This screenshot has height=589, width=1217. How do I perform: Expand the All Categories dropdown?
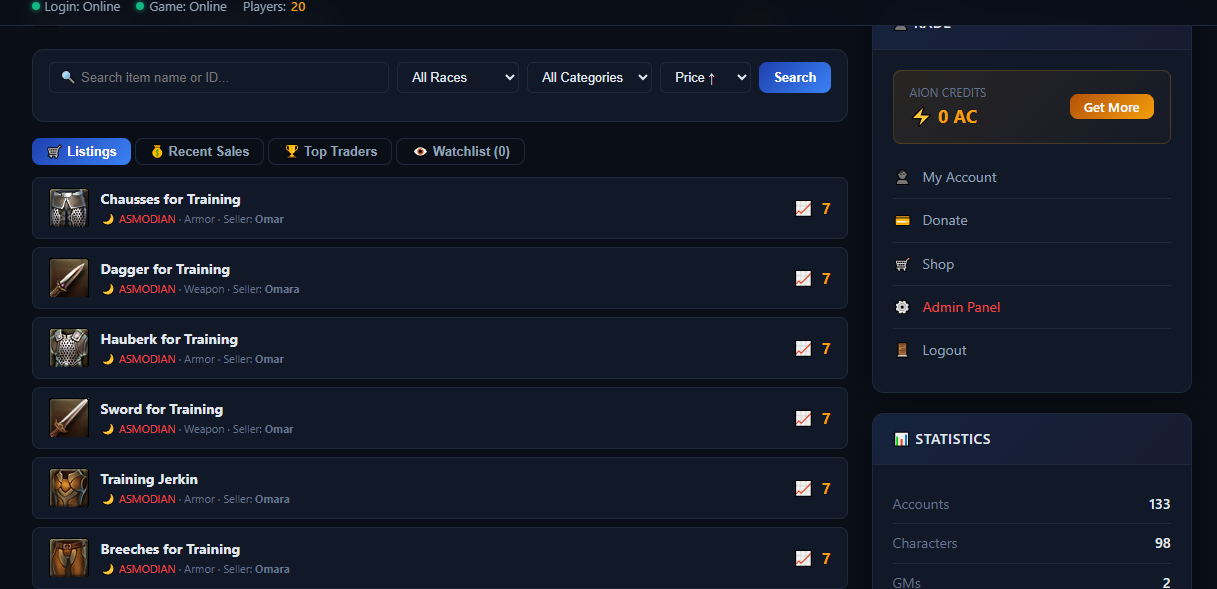[589, 77]
